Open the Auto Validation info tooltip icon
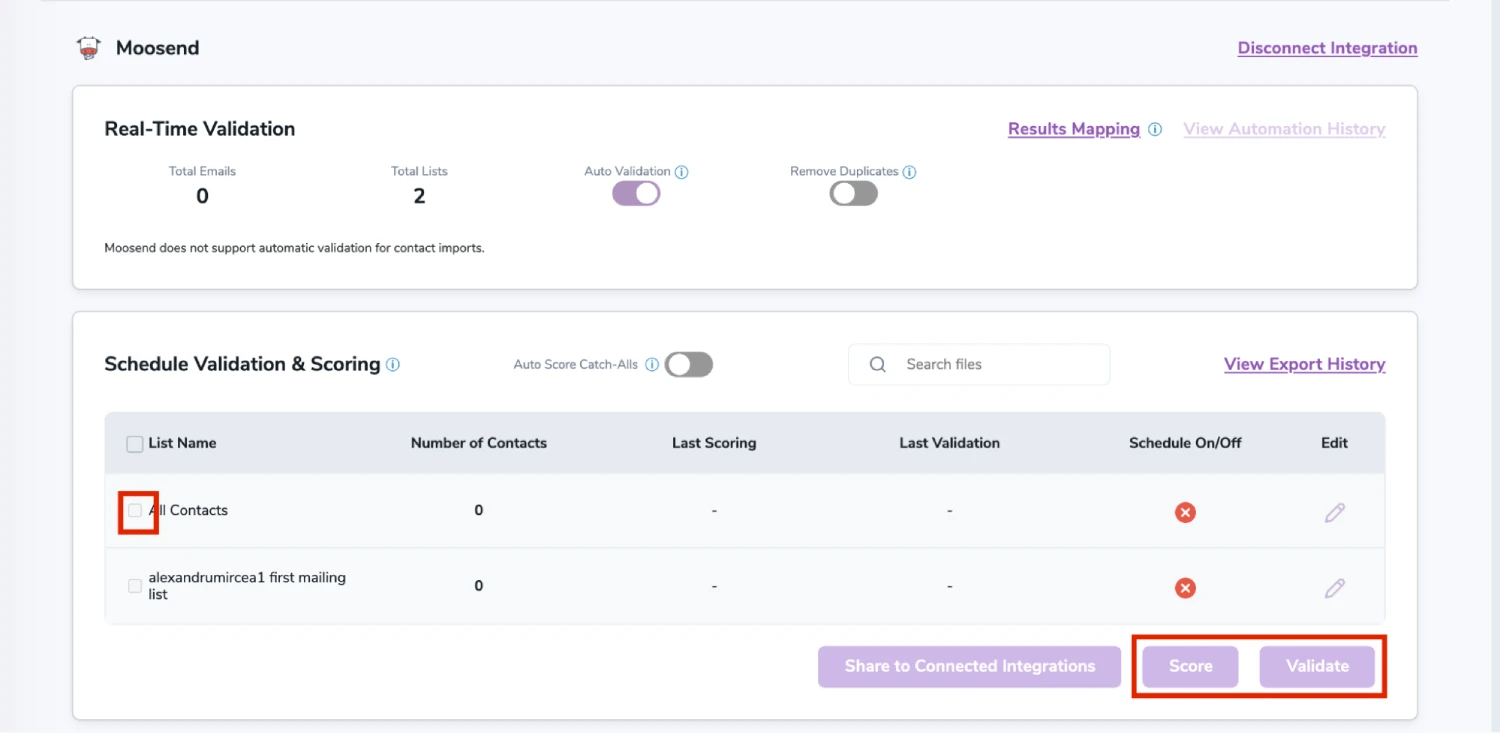The height and width of the screenshot is (734, 1500). 682,171
